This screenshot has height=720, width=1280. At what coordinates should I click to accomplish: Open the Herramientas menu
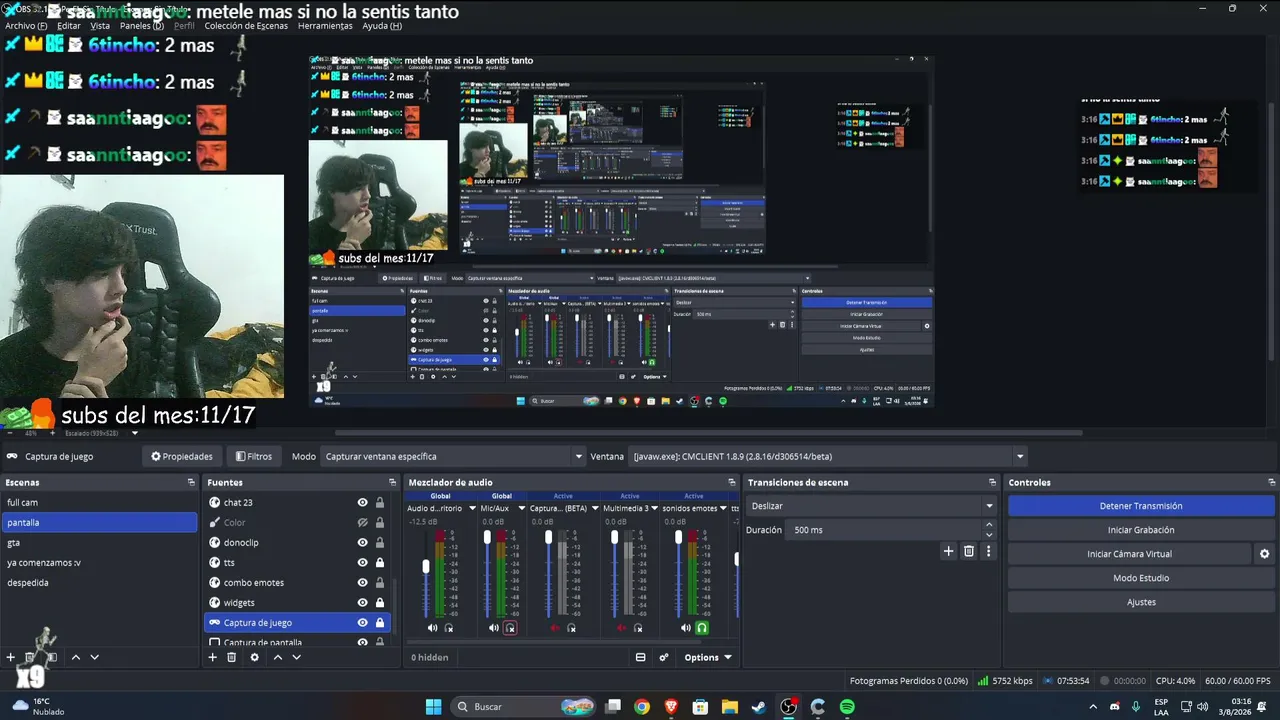pos(325,26)
